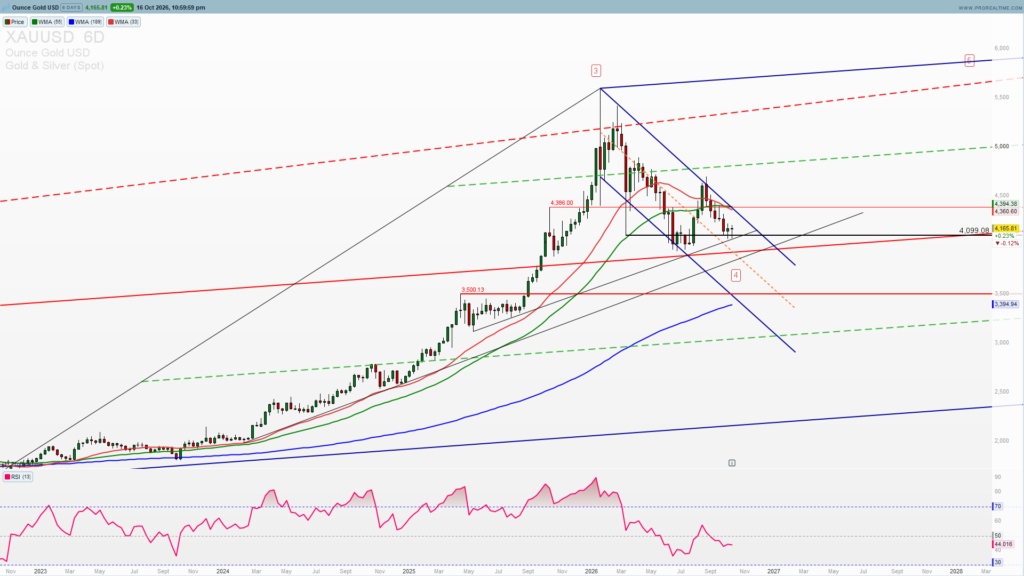Click the 2027 label on time axis
1024x576 pixels.
pyautogui.click(x=773, y=571)
